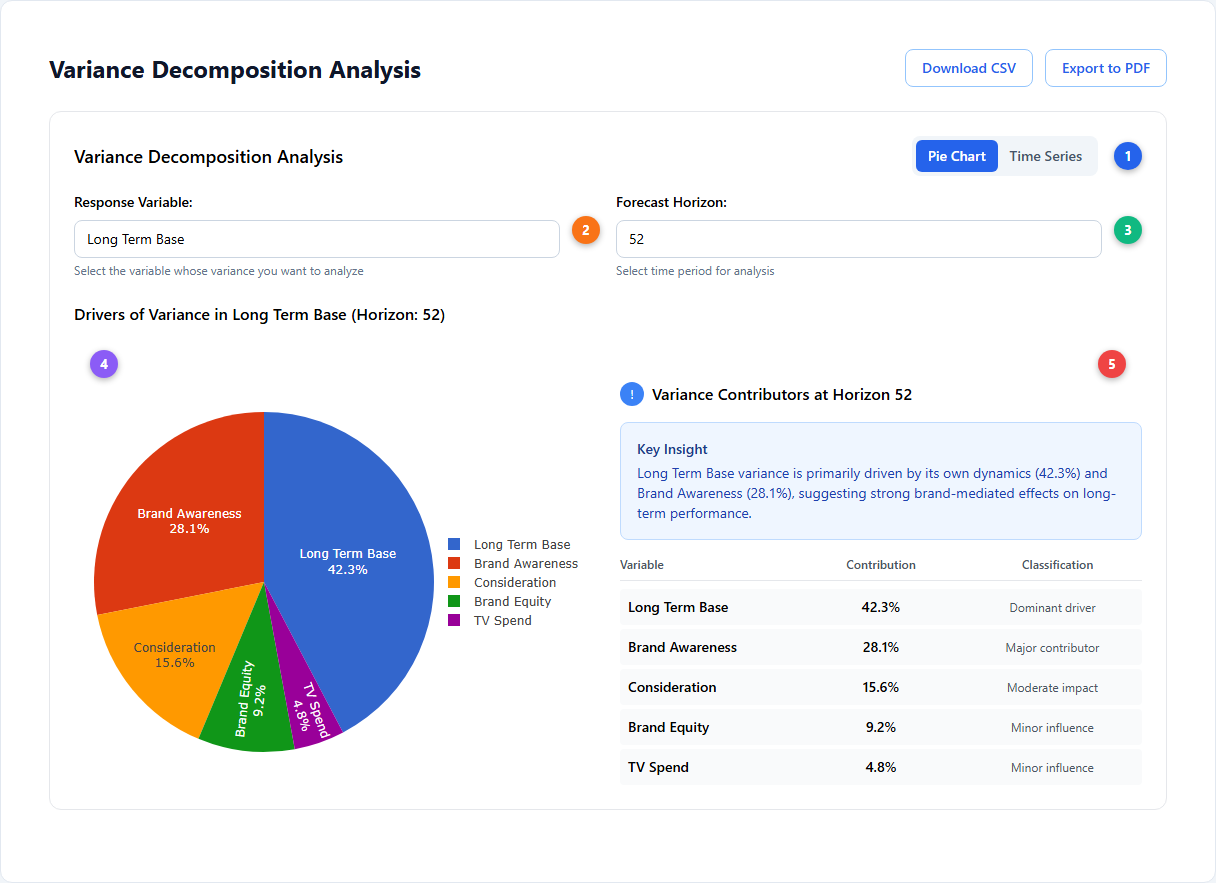The width and height of the screenshot is (1216, 883).
Task: Click the Major contributor classification
Action: pos(1052,648)
